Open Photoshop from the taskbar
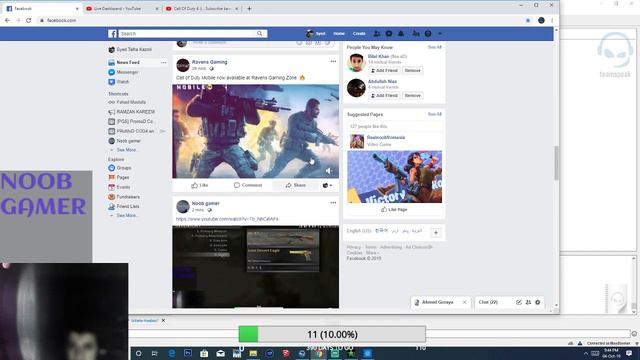 188,353
